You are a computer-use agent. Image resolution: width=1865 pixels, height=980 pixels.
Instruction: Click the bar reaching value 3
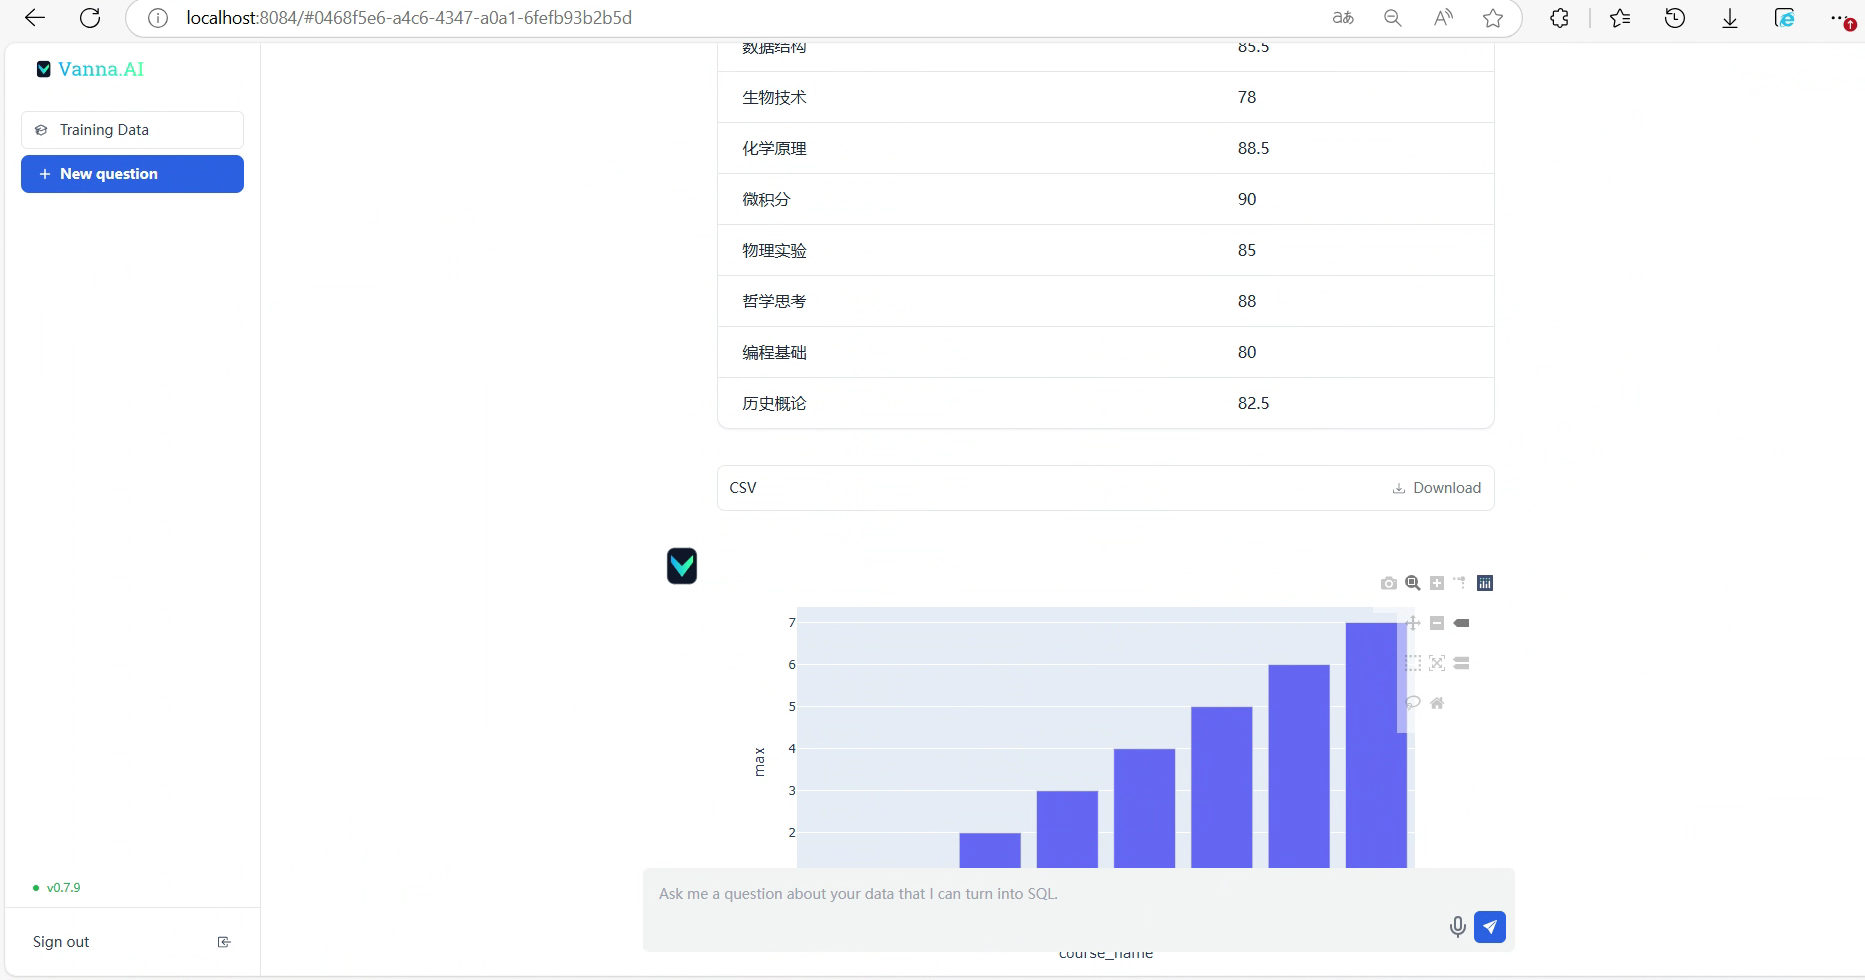pyautogui.click(x=1067, y=829)
